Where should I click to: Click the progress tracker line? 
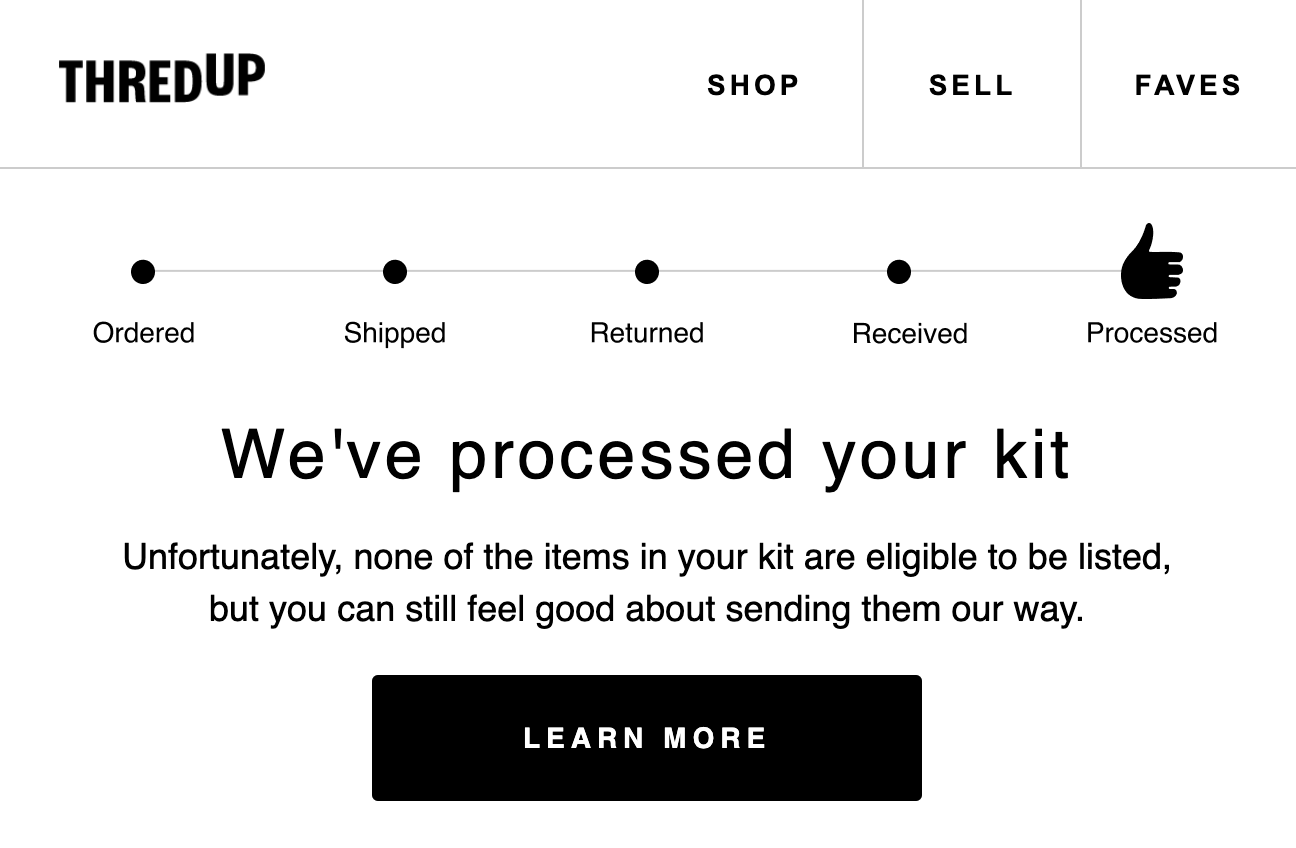pos(520,271)
